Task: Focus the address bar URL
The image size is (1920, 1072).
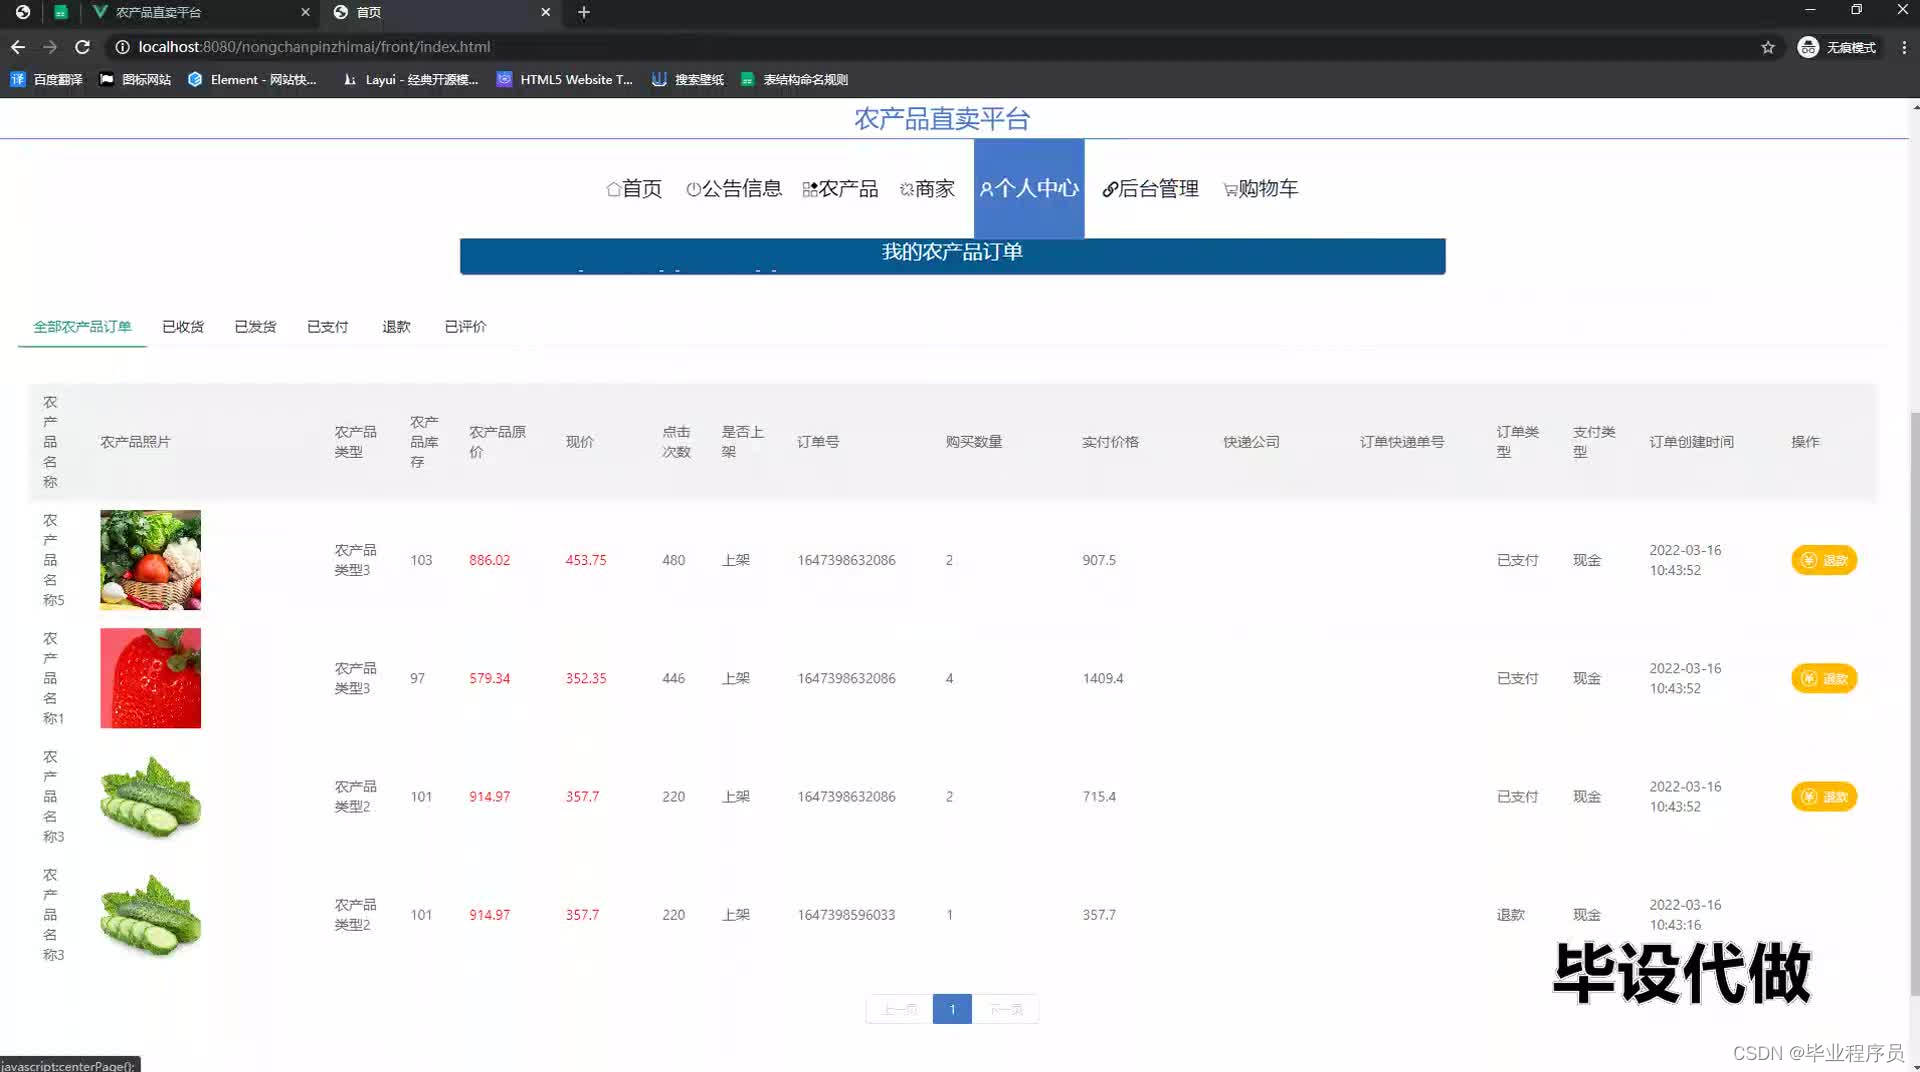Action: [x=314, y=47]
